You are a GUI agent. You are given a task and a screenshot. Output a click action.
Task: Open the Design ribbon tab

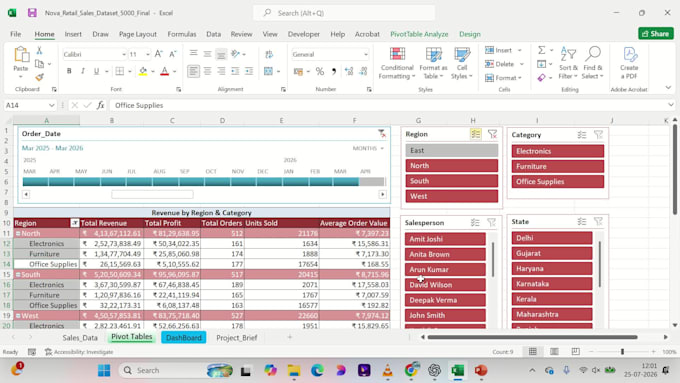[470, 34]
